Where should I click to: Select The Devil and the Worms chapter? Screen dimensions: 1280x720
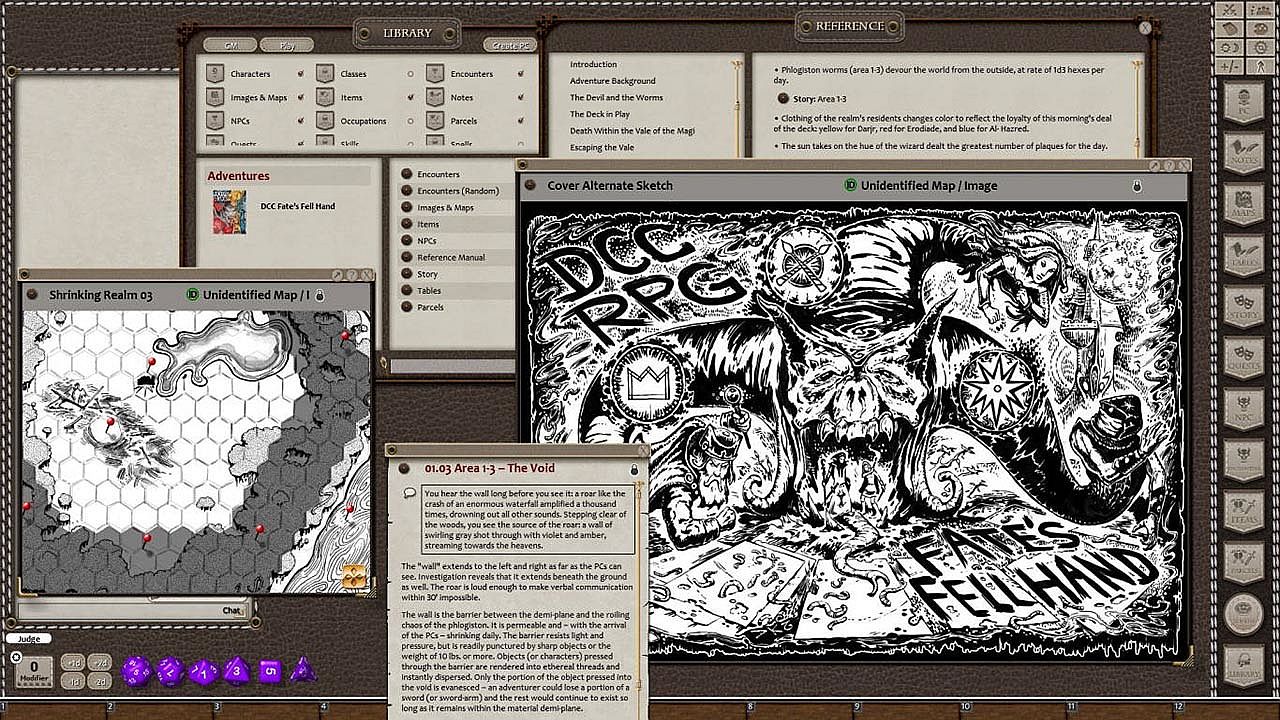click(616, 97)
